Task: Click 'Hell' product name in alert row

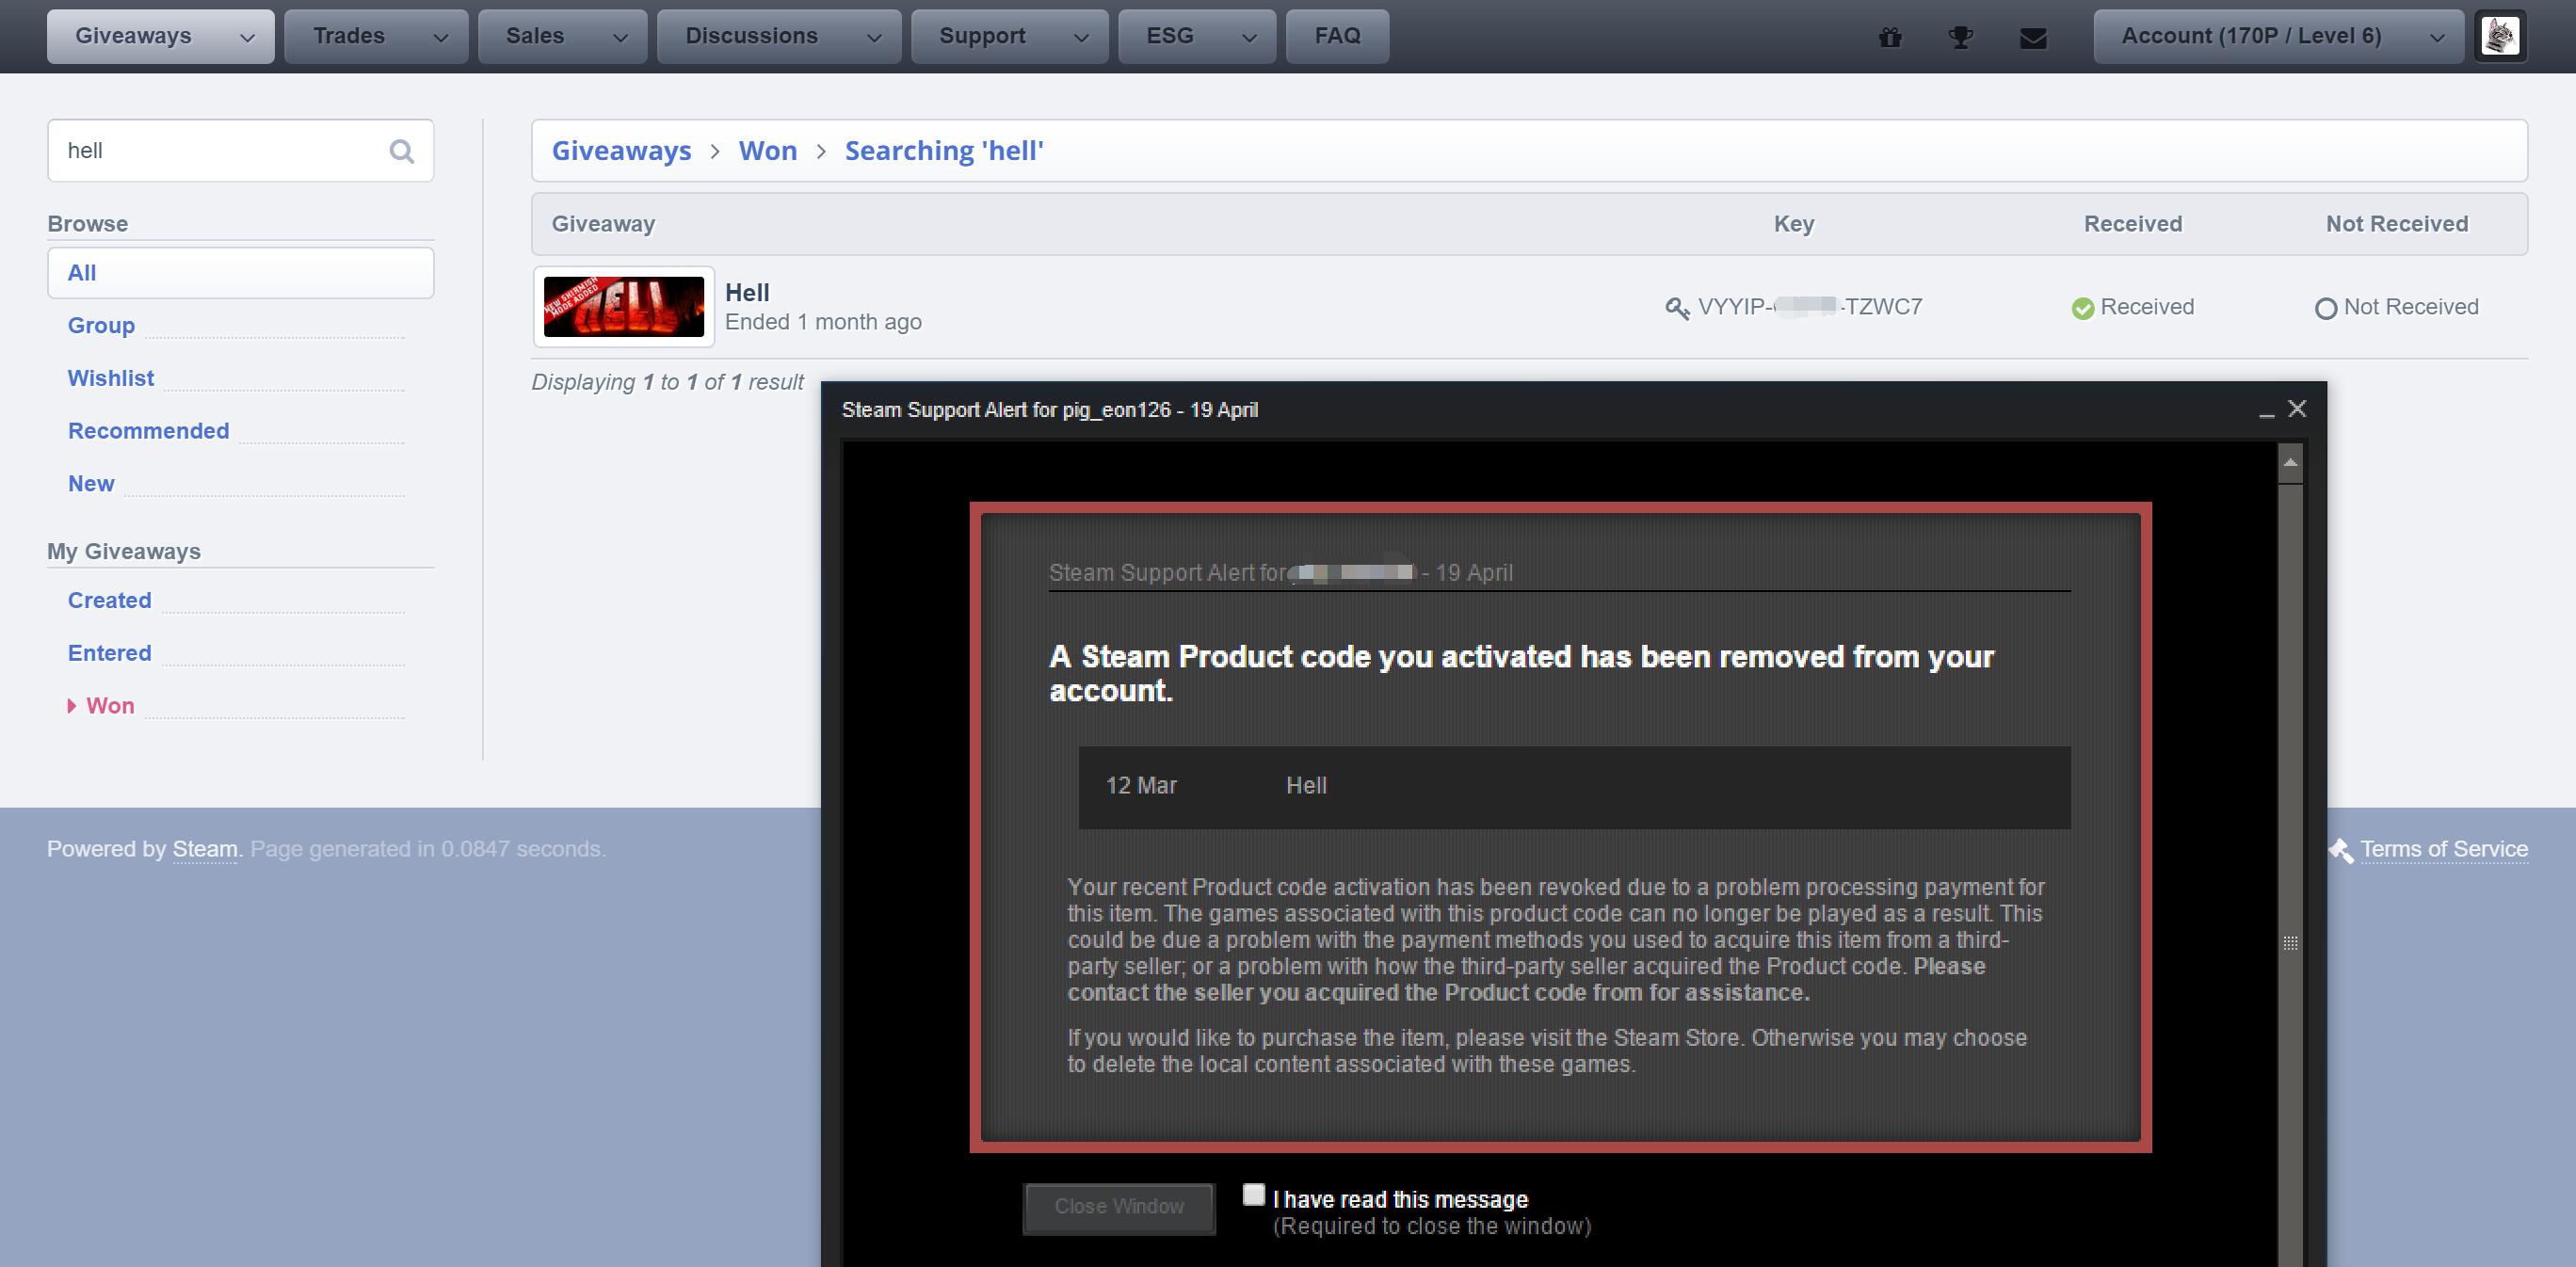Action: tap(1306, 787)
